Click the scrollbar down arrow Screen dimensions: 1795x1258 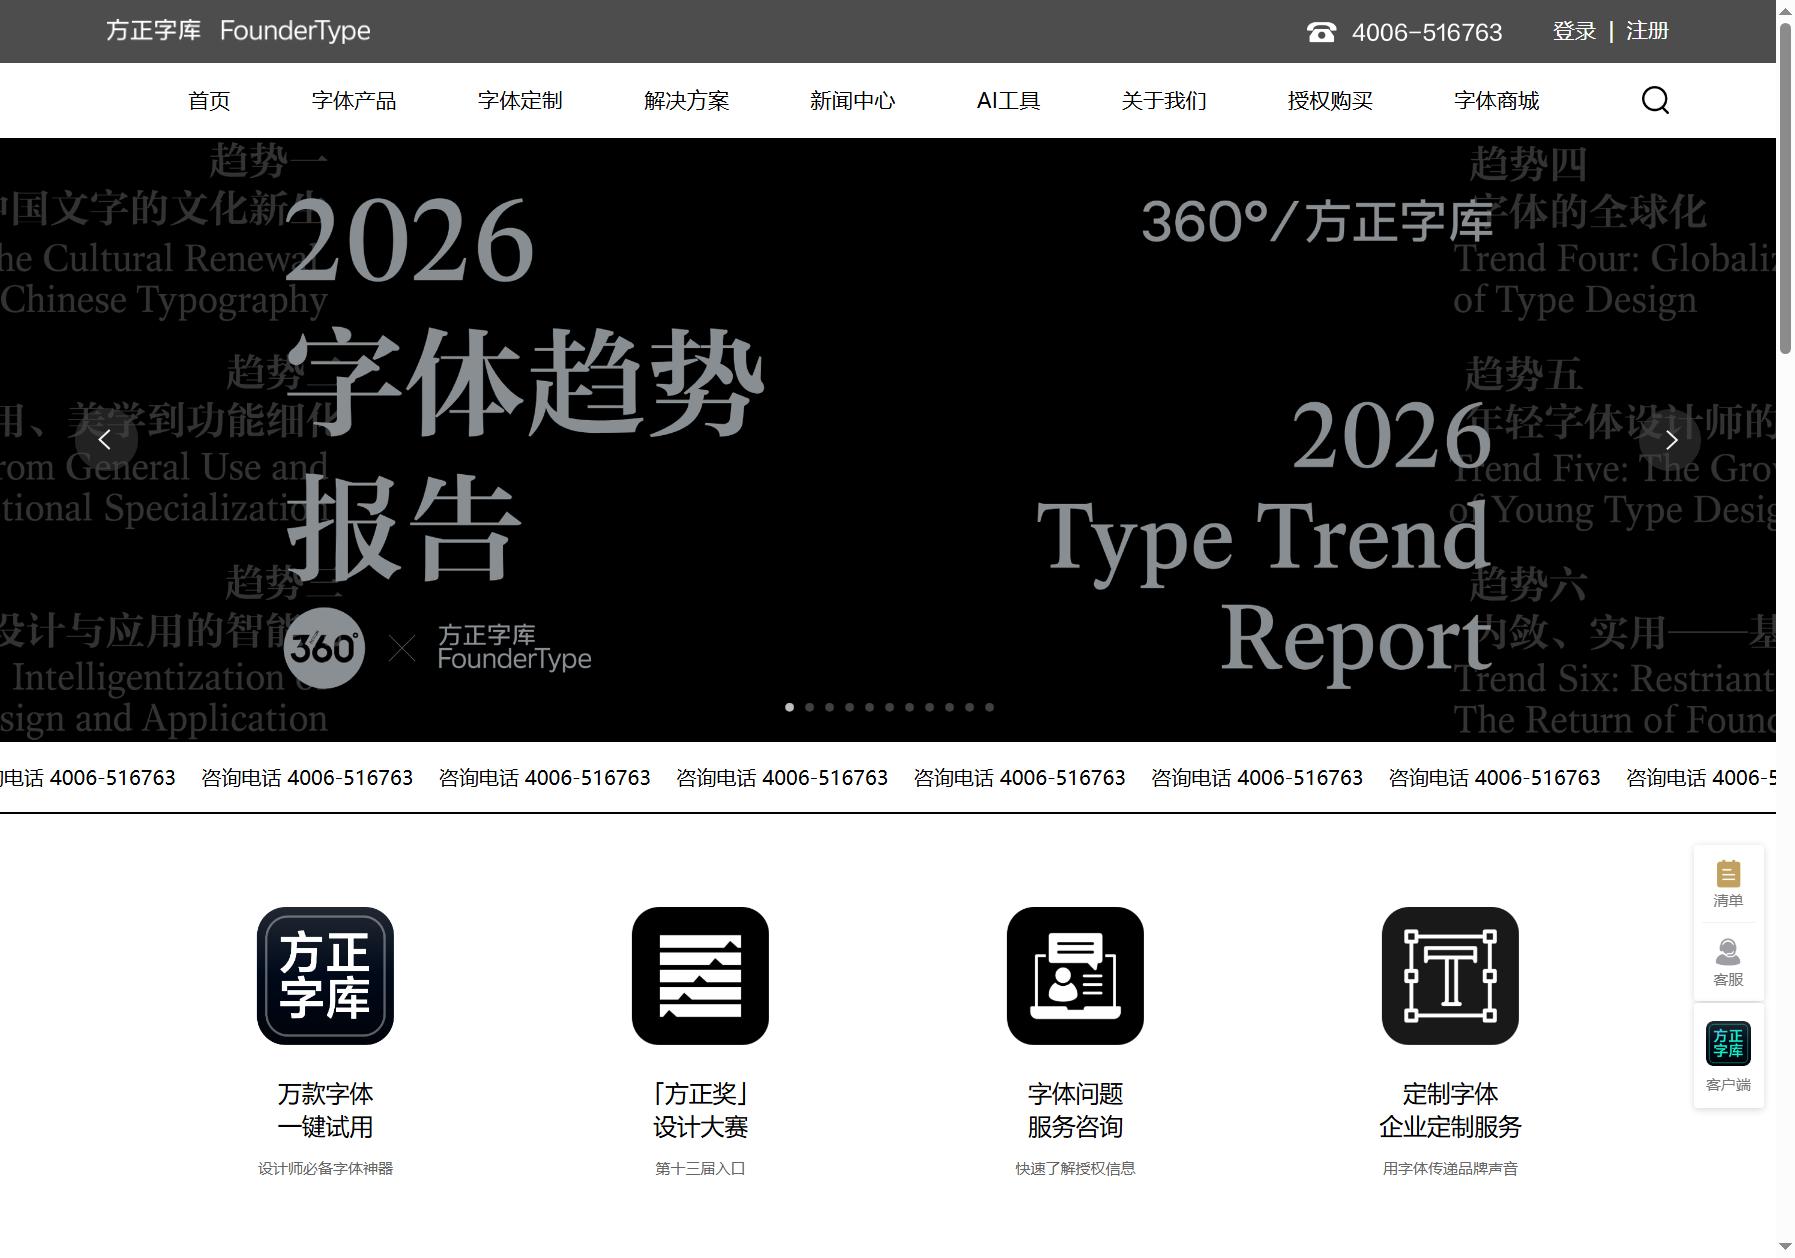1785,1247
